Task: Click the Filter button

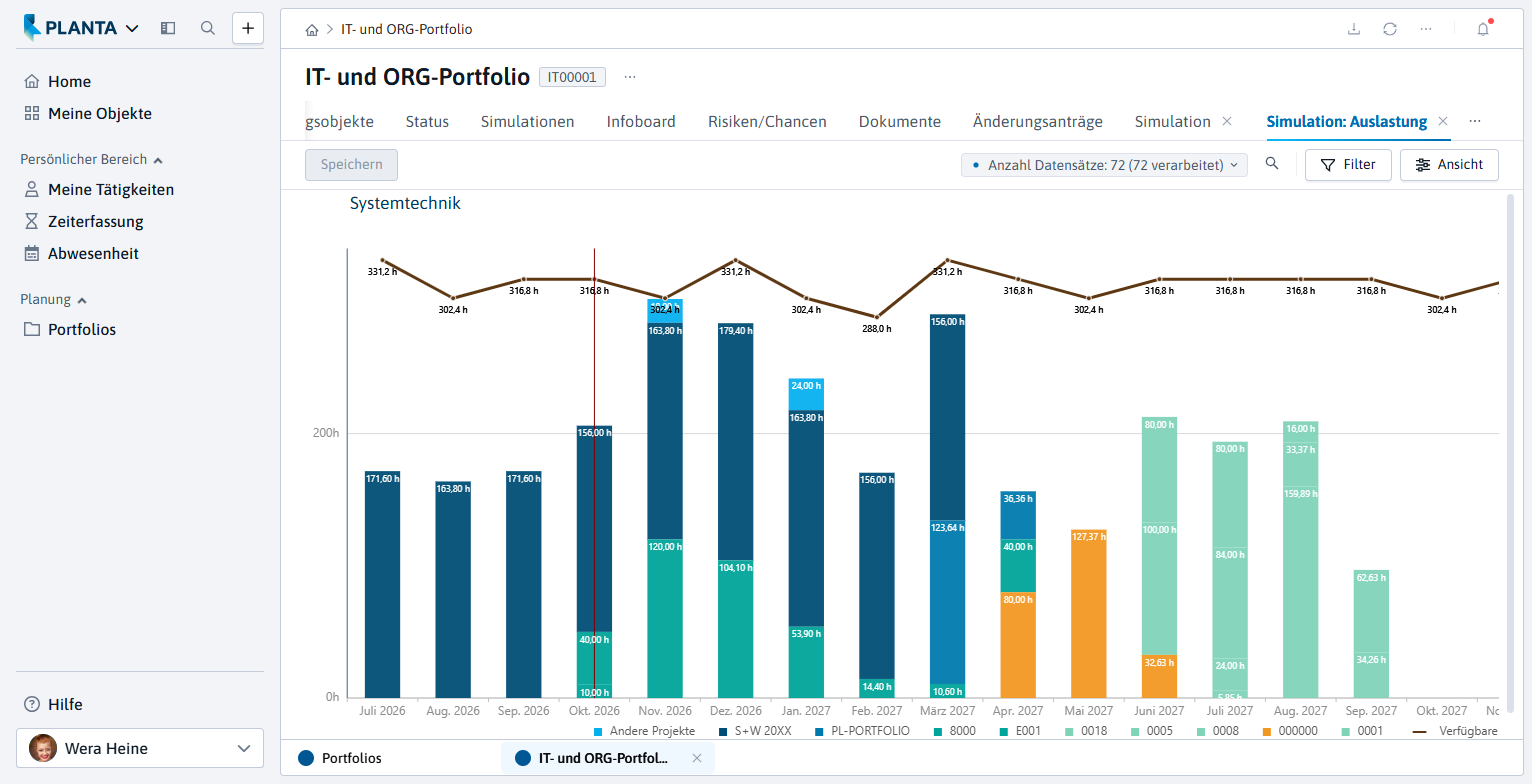Action: click(1348, 165)
